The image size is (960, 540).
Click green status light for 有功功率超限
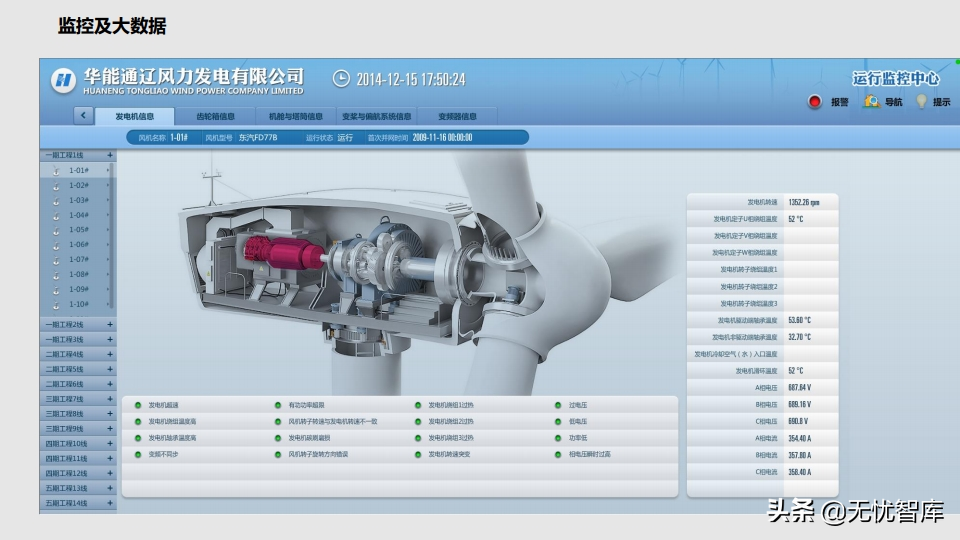[x=278, y=405]
